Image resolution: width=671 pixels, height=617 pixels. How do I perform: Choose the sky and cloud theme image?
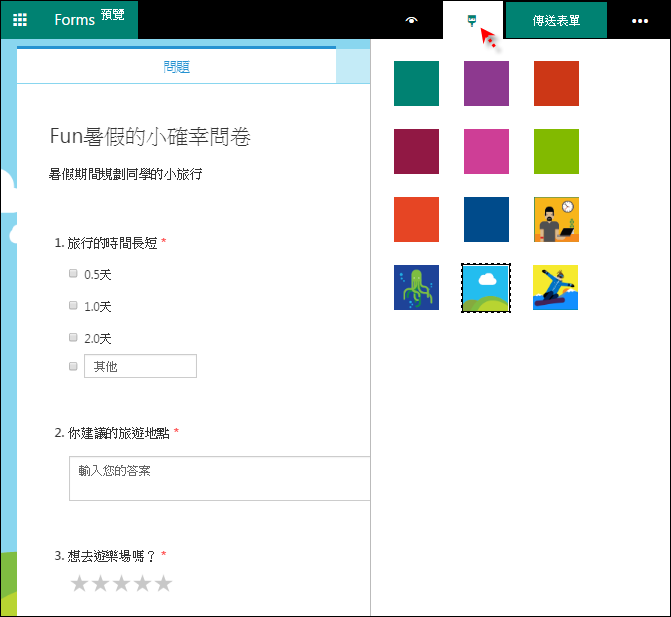(486, 288)
